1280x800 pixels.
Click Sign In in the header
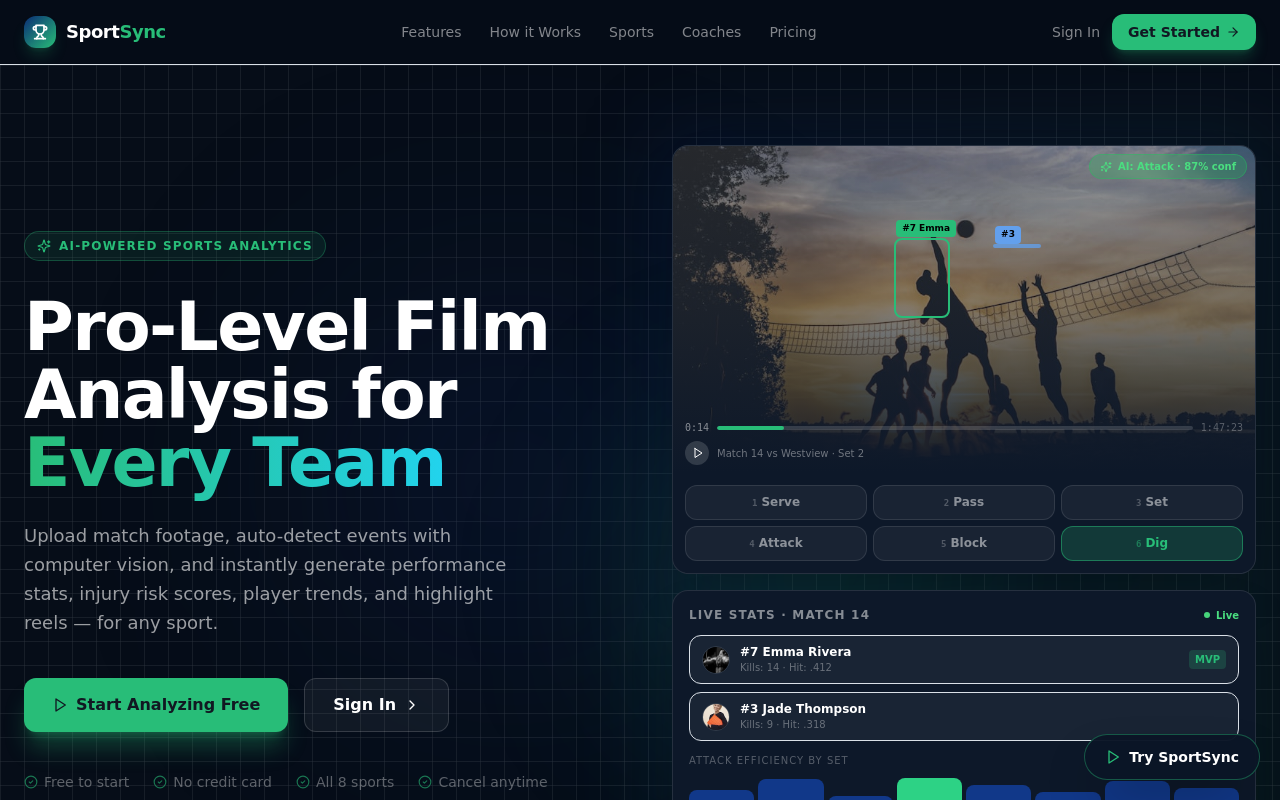point(1075,32)
